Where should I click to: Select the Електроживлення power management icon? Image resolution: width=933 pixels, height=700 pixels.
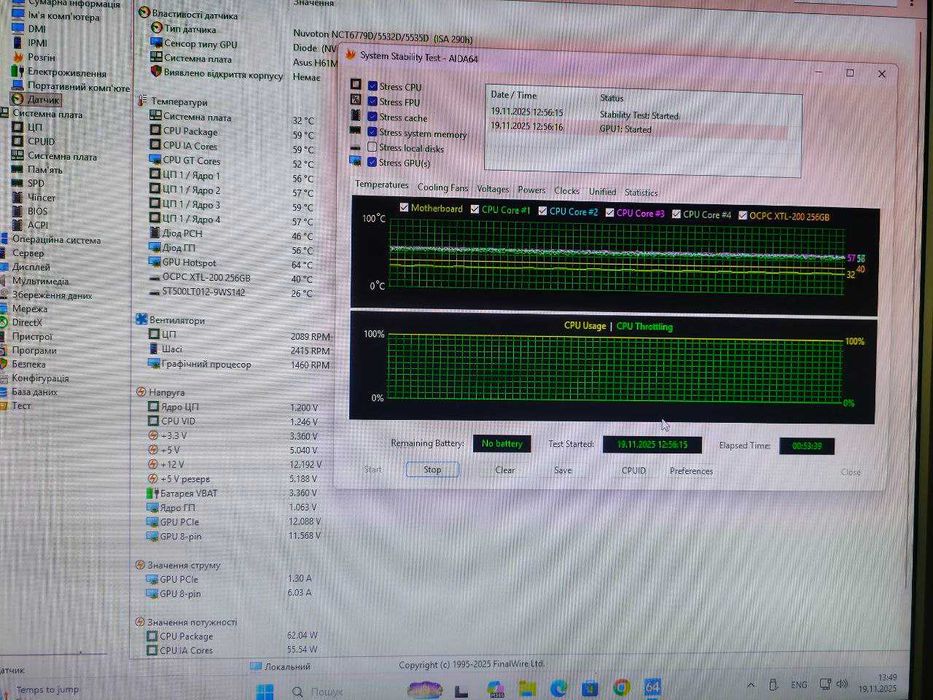pos(18,71)
